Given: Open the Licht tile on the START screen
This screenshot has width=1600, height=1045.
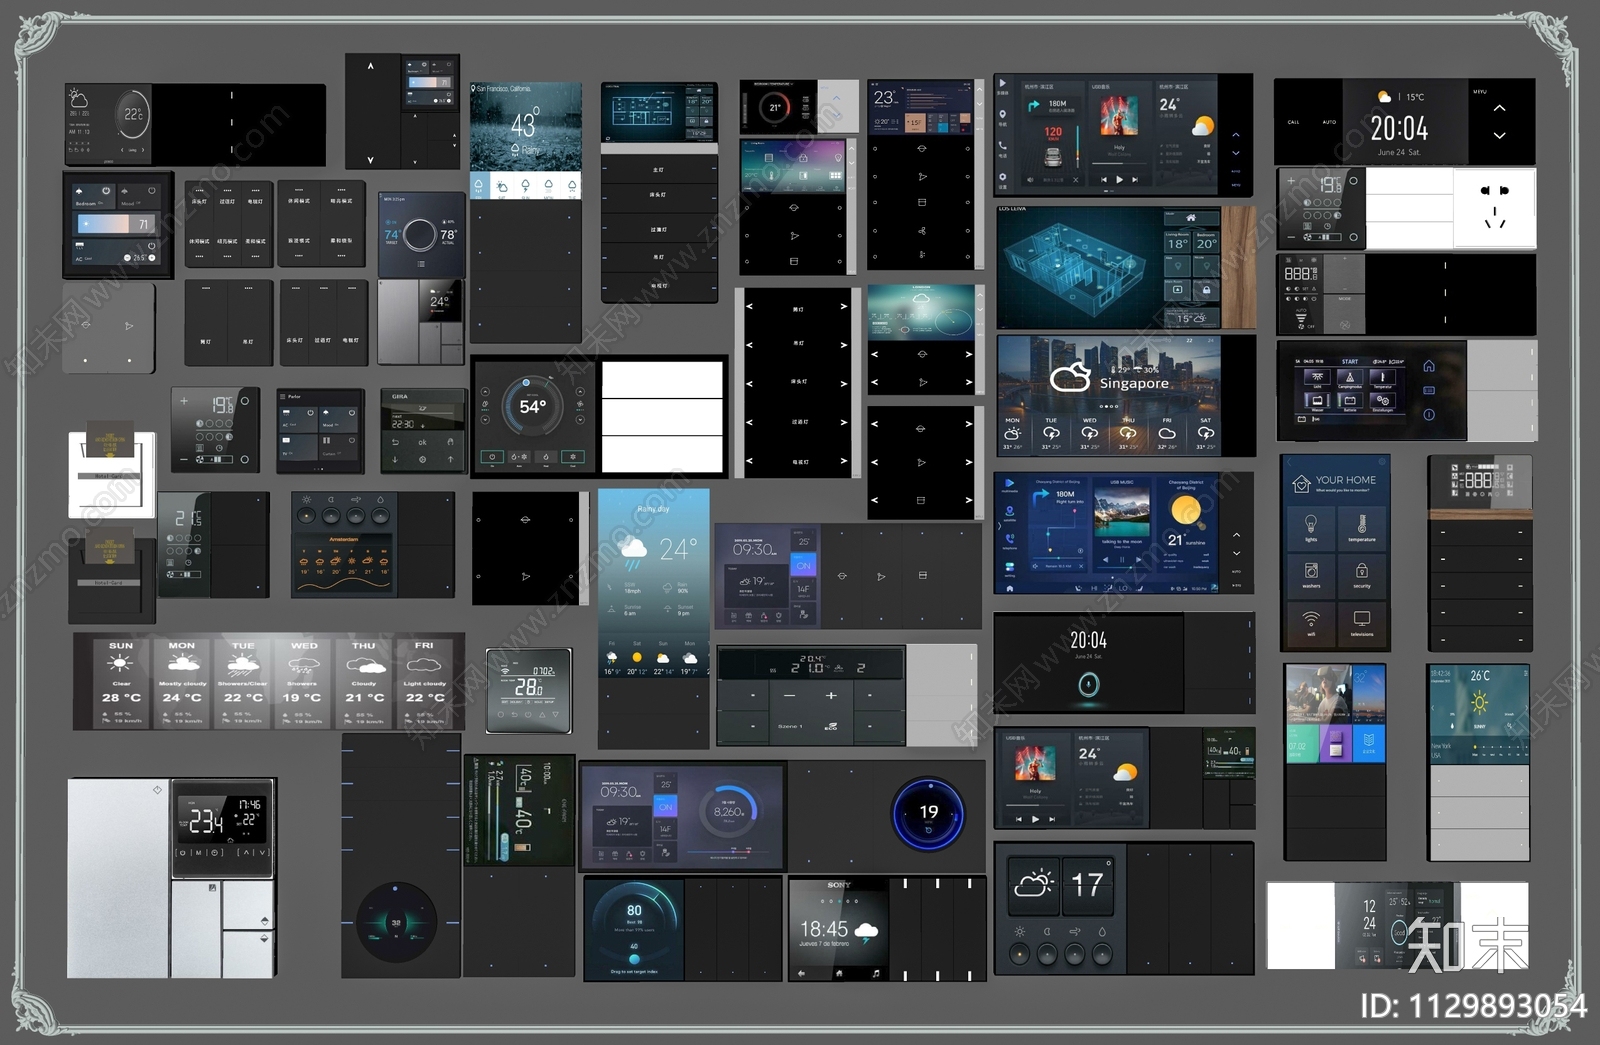Looking at the screenshot, I should 1317,379.
